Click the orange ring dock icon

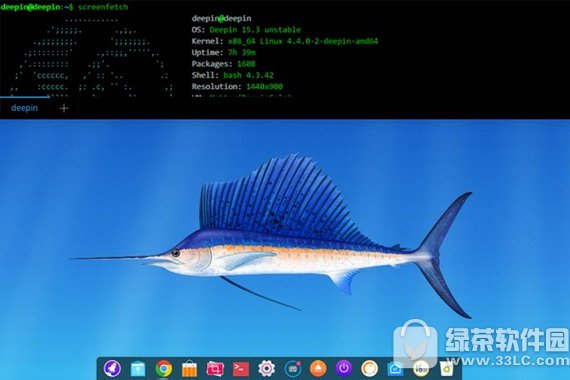369,369
